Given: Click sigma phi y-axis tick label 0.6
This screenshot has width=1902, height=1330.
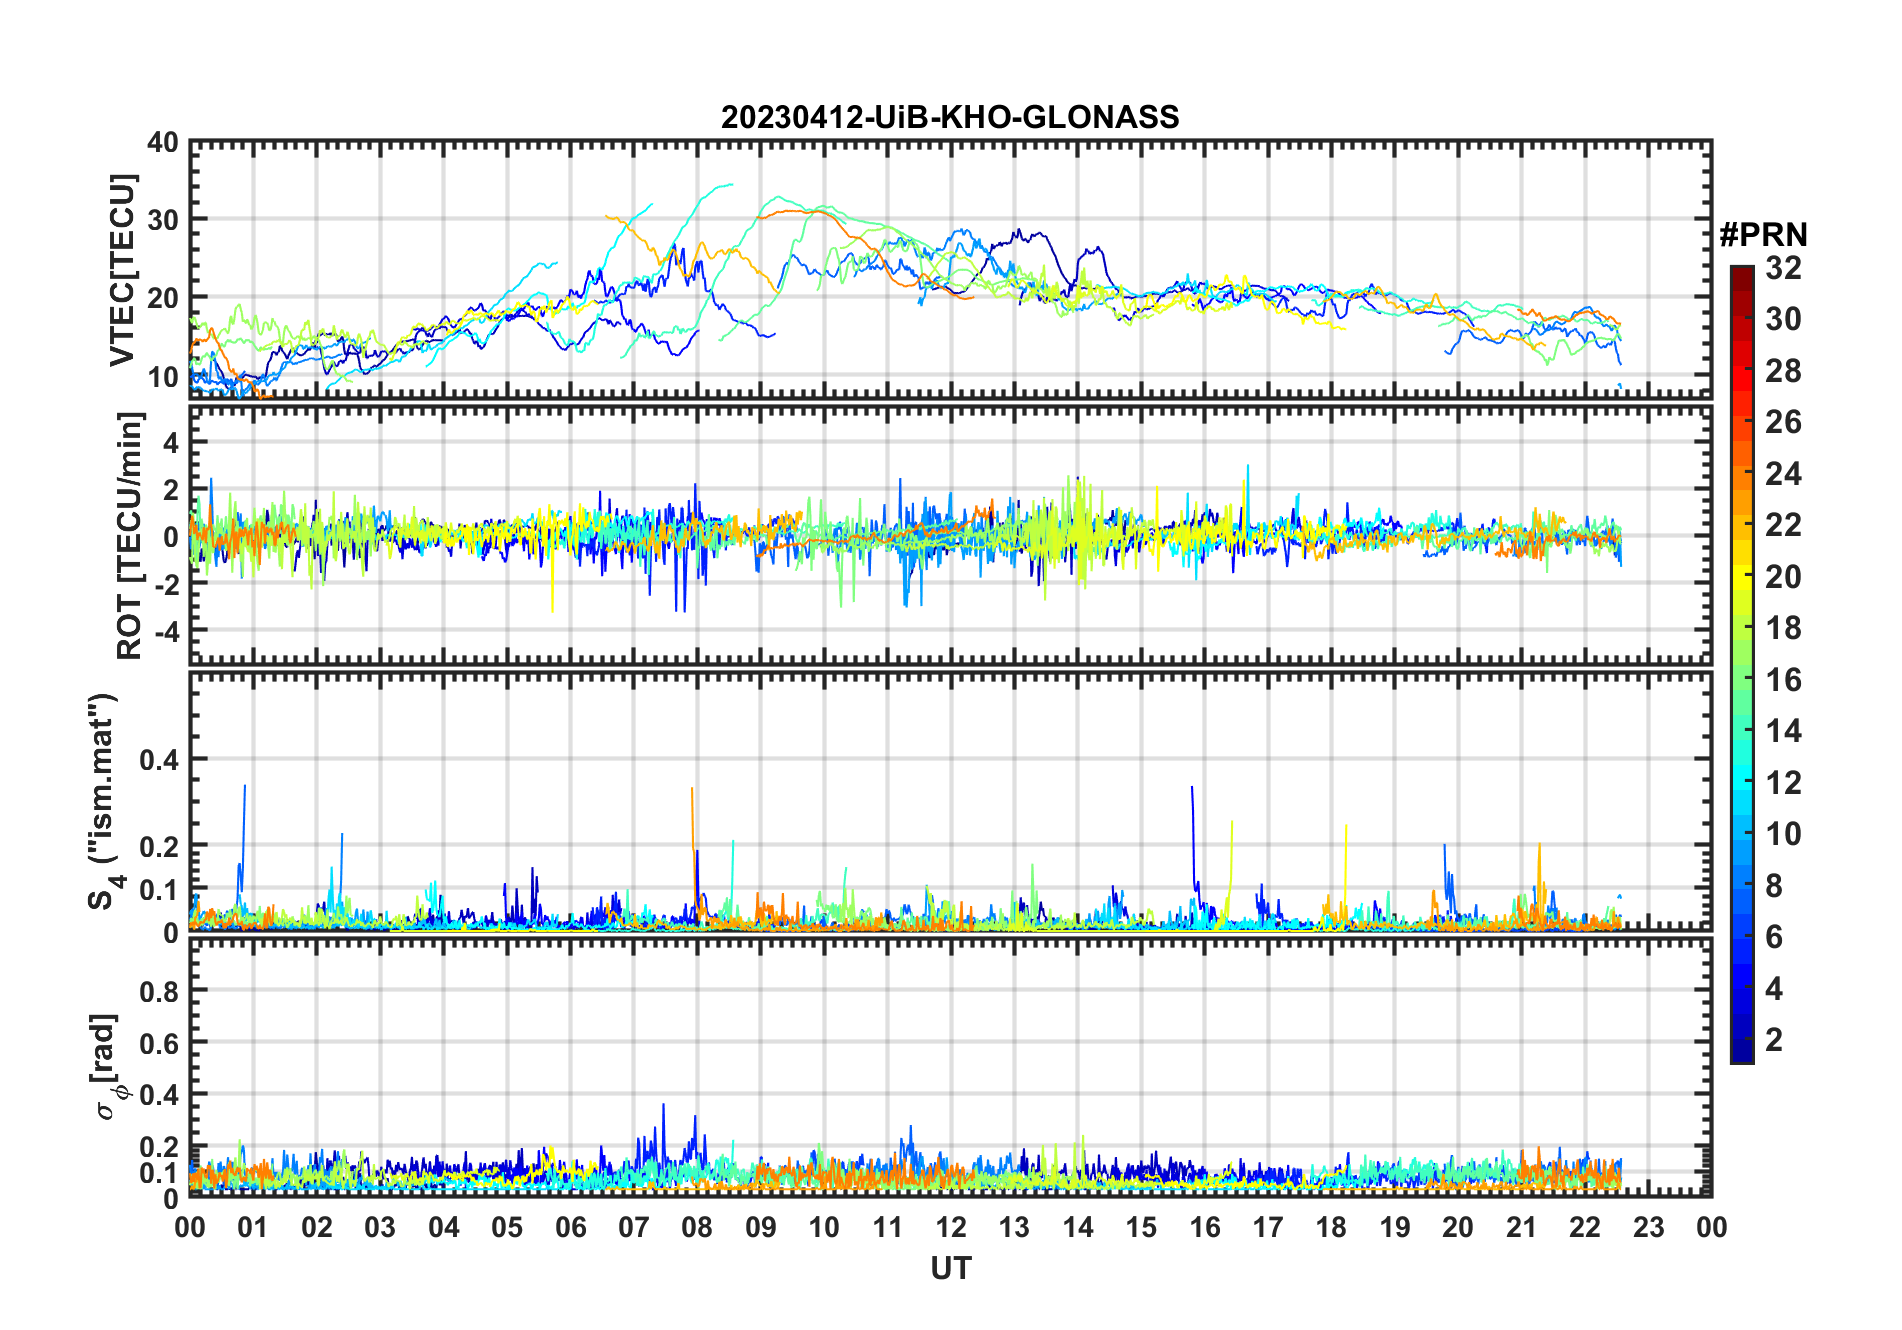Looking at the screenshot, I should 159,1043.
